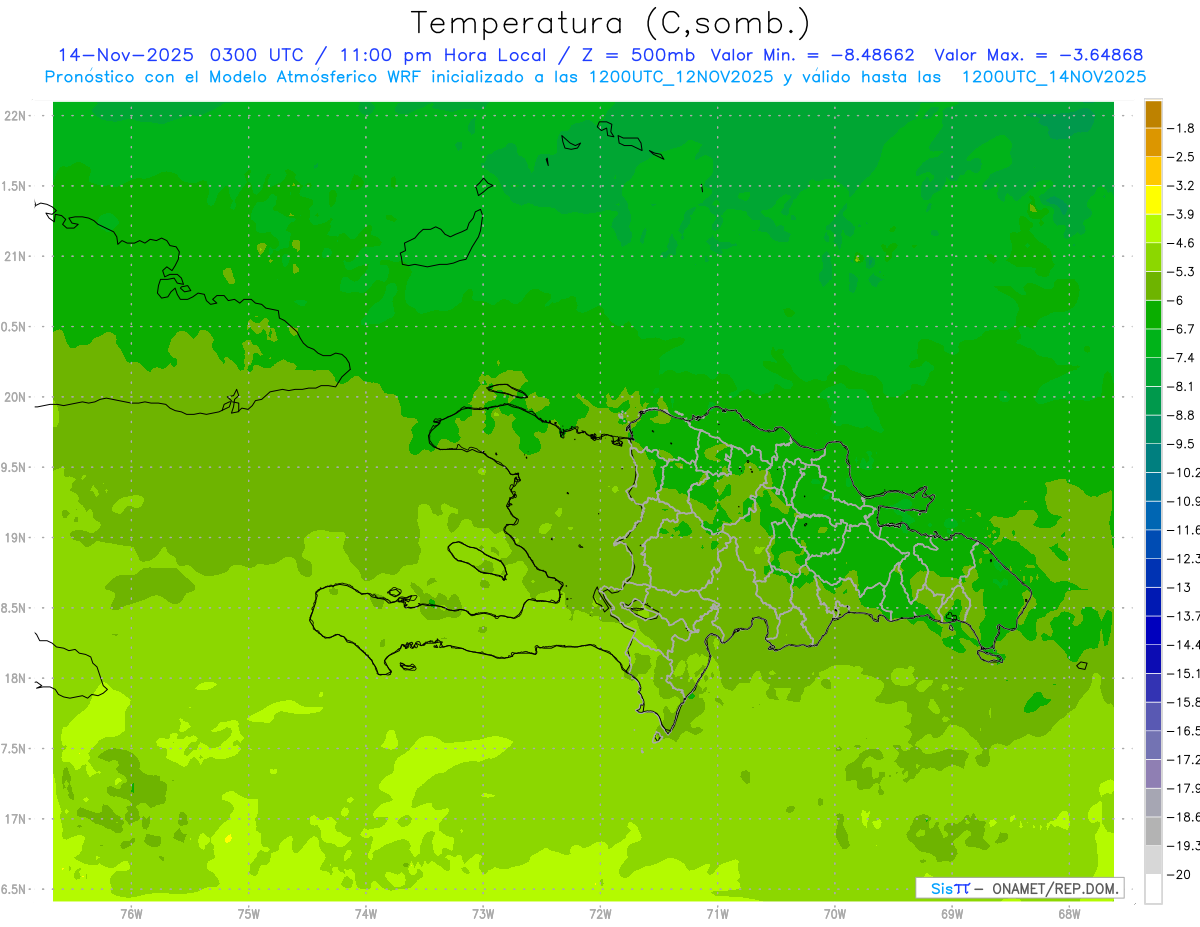The height and width of the screenshot is (927, 1200).
Task: Click the "76W" longitude label
Action: pos(131,913)
